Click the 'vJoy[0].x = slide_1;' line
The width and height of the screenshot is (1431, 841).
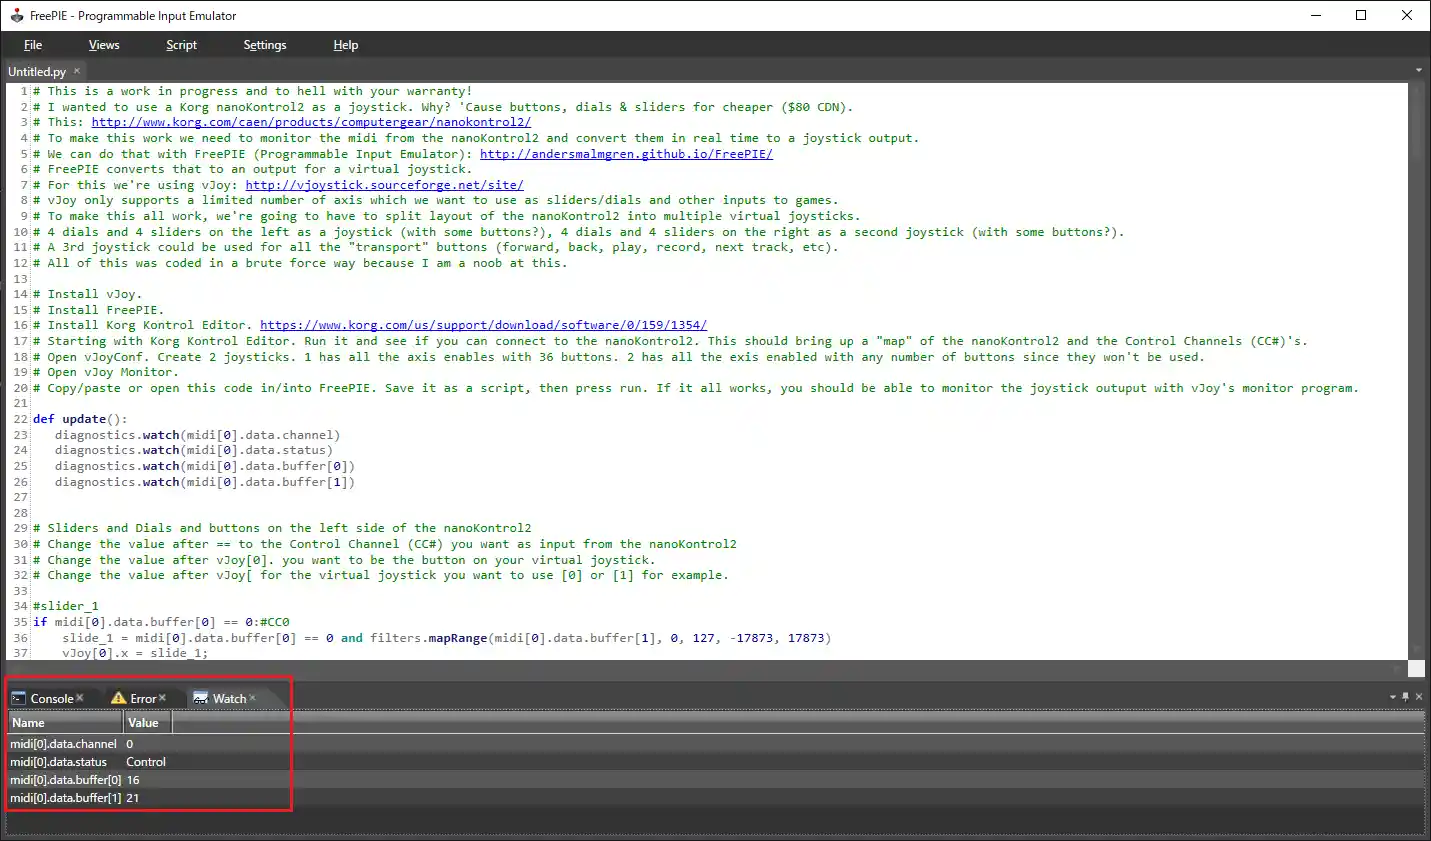(x=135, y=653)
